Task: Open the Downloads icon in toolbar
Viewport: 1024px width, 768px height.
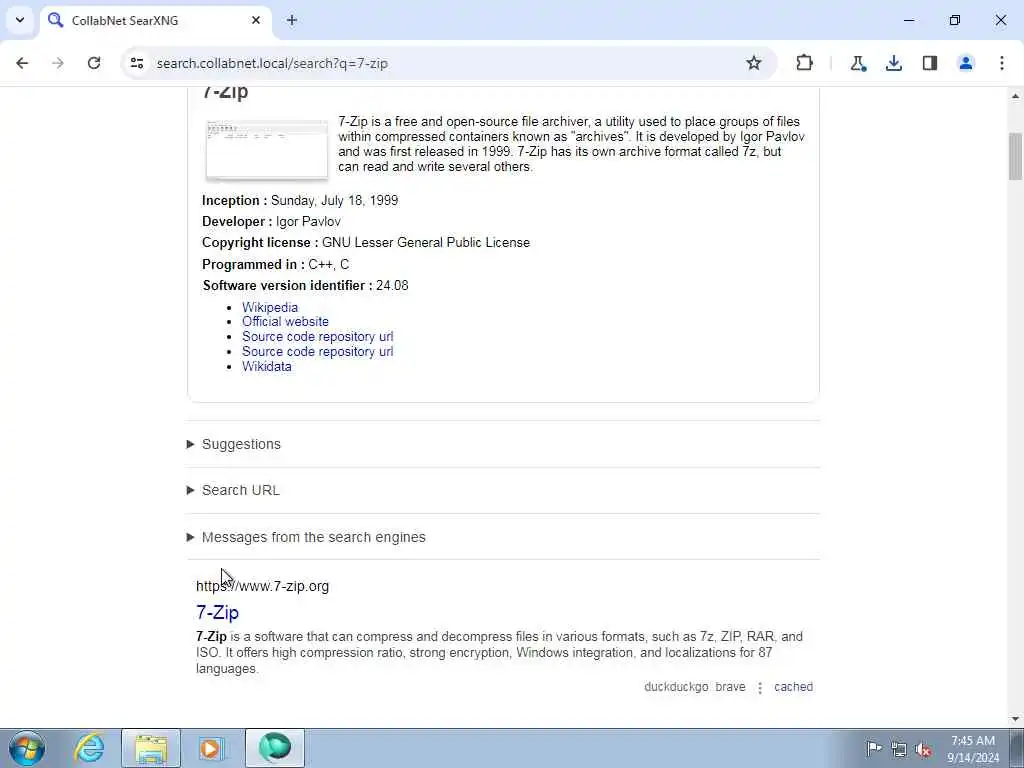Action: tap(894, 63)
